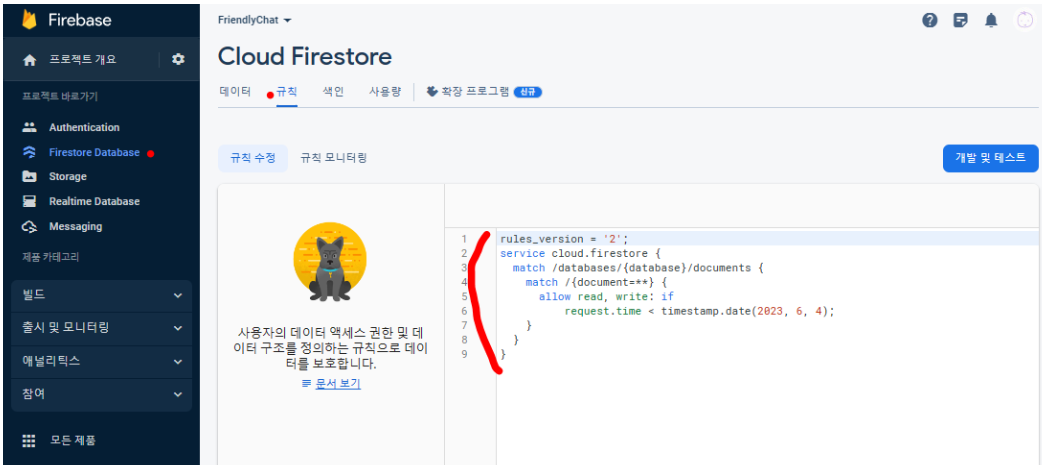
Task: Click the Cloud Firestore page heading
Action: click(305, 57)
